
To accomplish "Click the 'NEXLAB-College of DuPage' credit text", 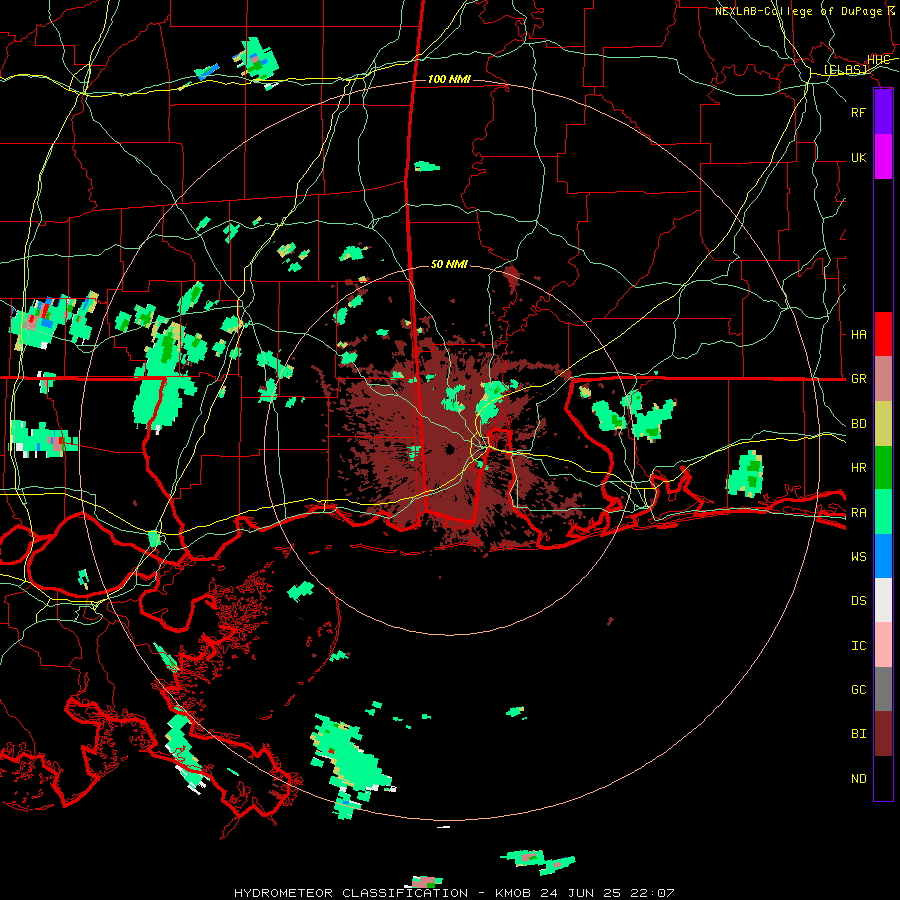I will point(798,11).
